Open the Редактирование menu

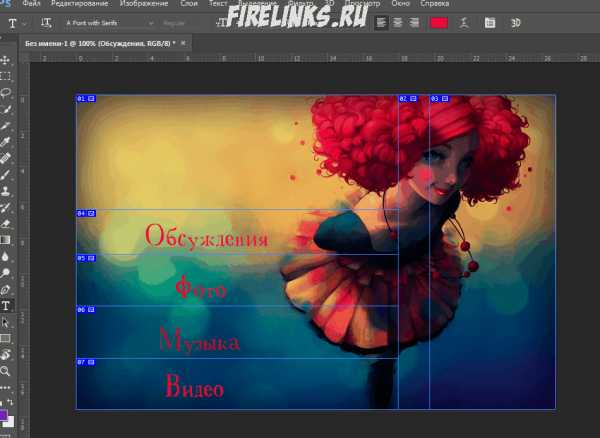coord(80,3)
